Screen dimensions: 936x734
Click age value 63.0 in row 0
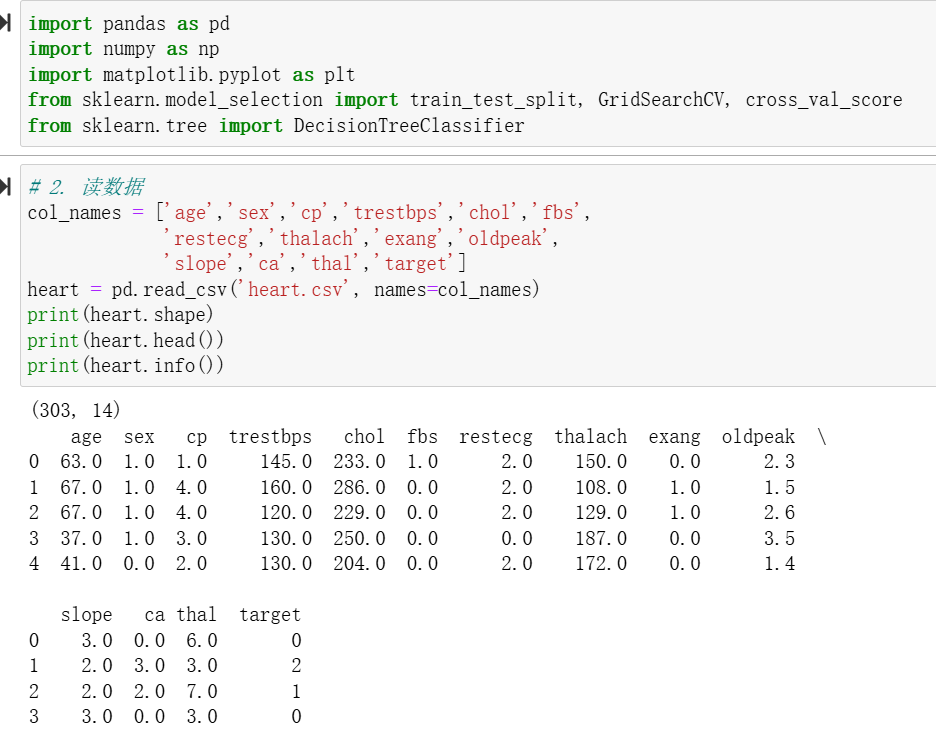[81, 462]
